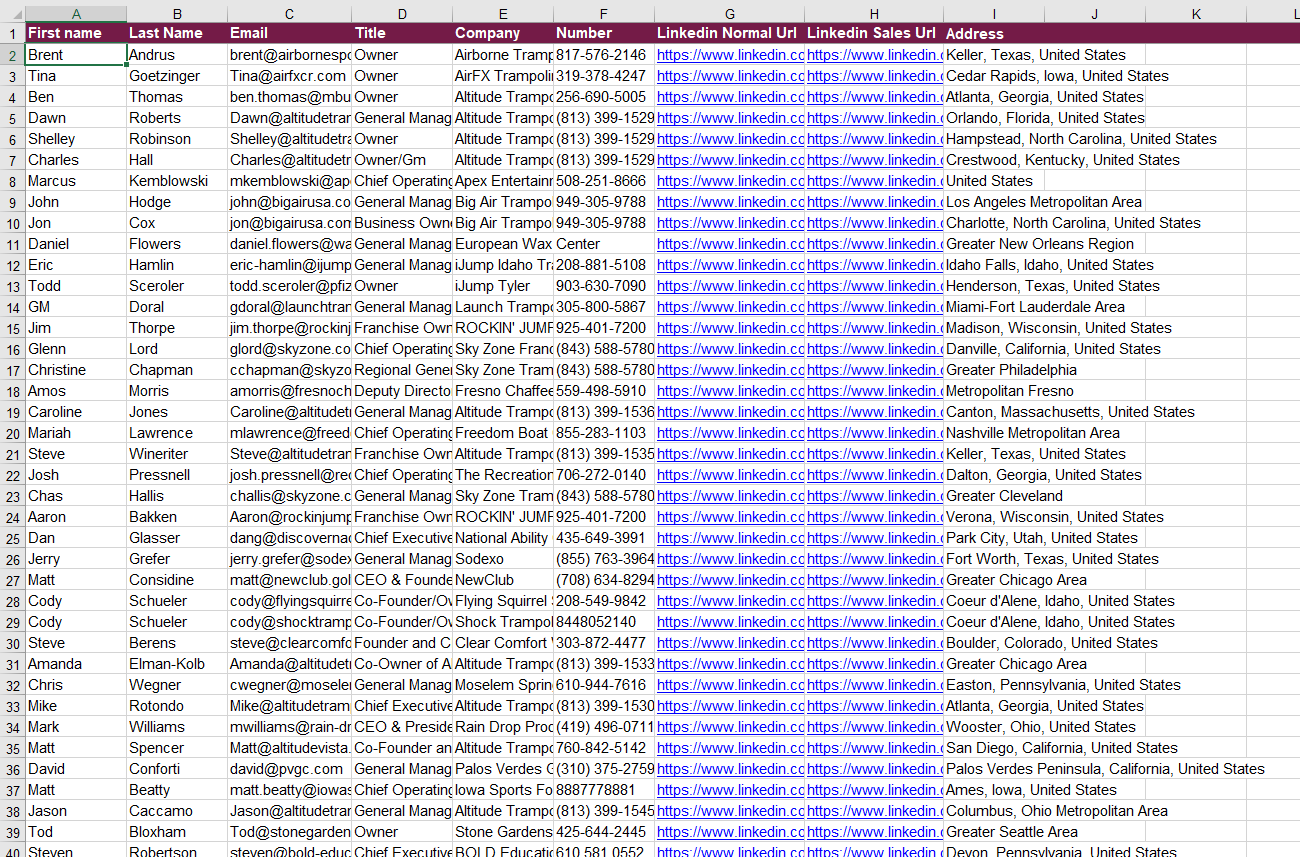This screenshot has width=1300, height=857.
Task: Select address 'San Diego, California, United States'
Action: 1061,748
